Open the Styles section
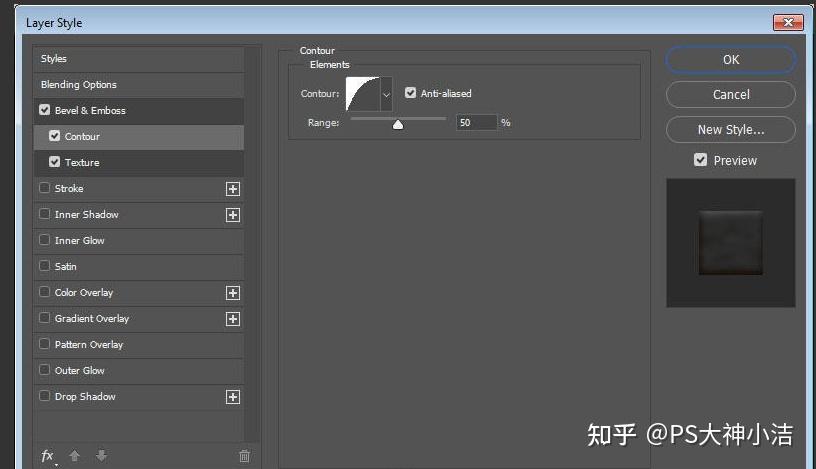Image resolution: width=816 pixels, height=469 pixels. (139, 59)
